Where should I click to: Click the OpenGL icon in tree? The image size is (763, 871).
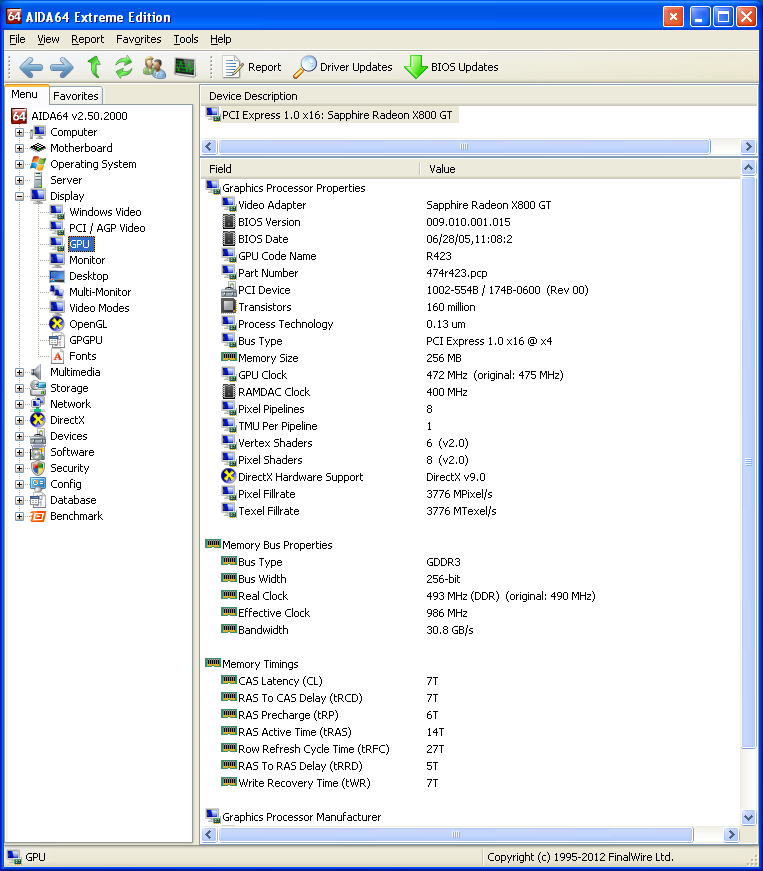tap(57, 324)
